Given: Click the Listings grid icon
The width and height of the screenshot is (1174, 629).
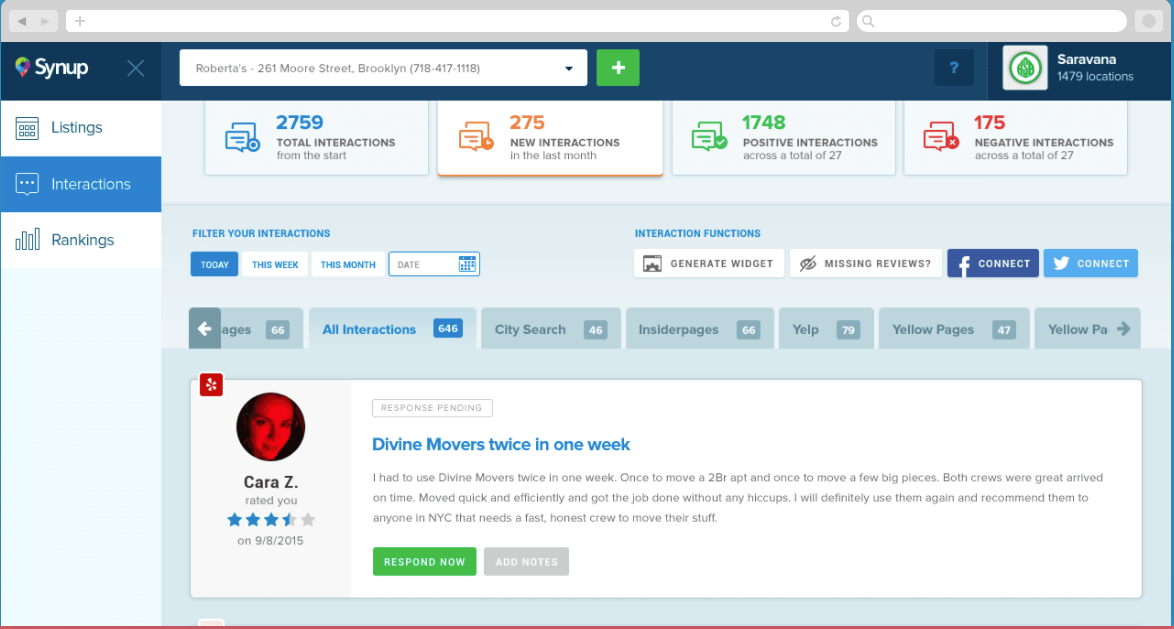Looking at the screenshot, I should click(27, 128).
